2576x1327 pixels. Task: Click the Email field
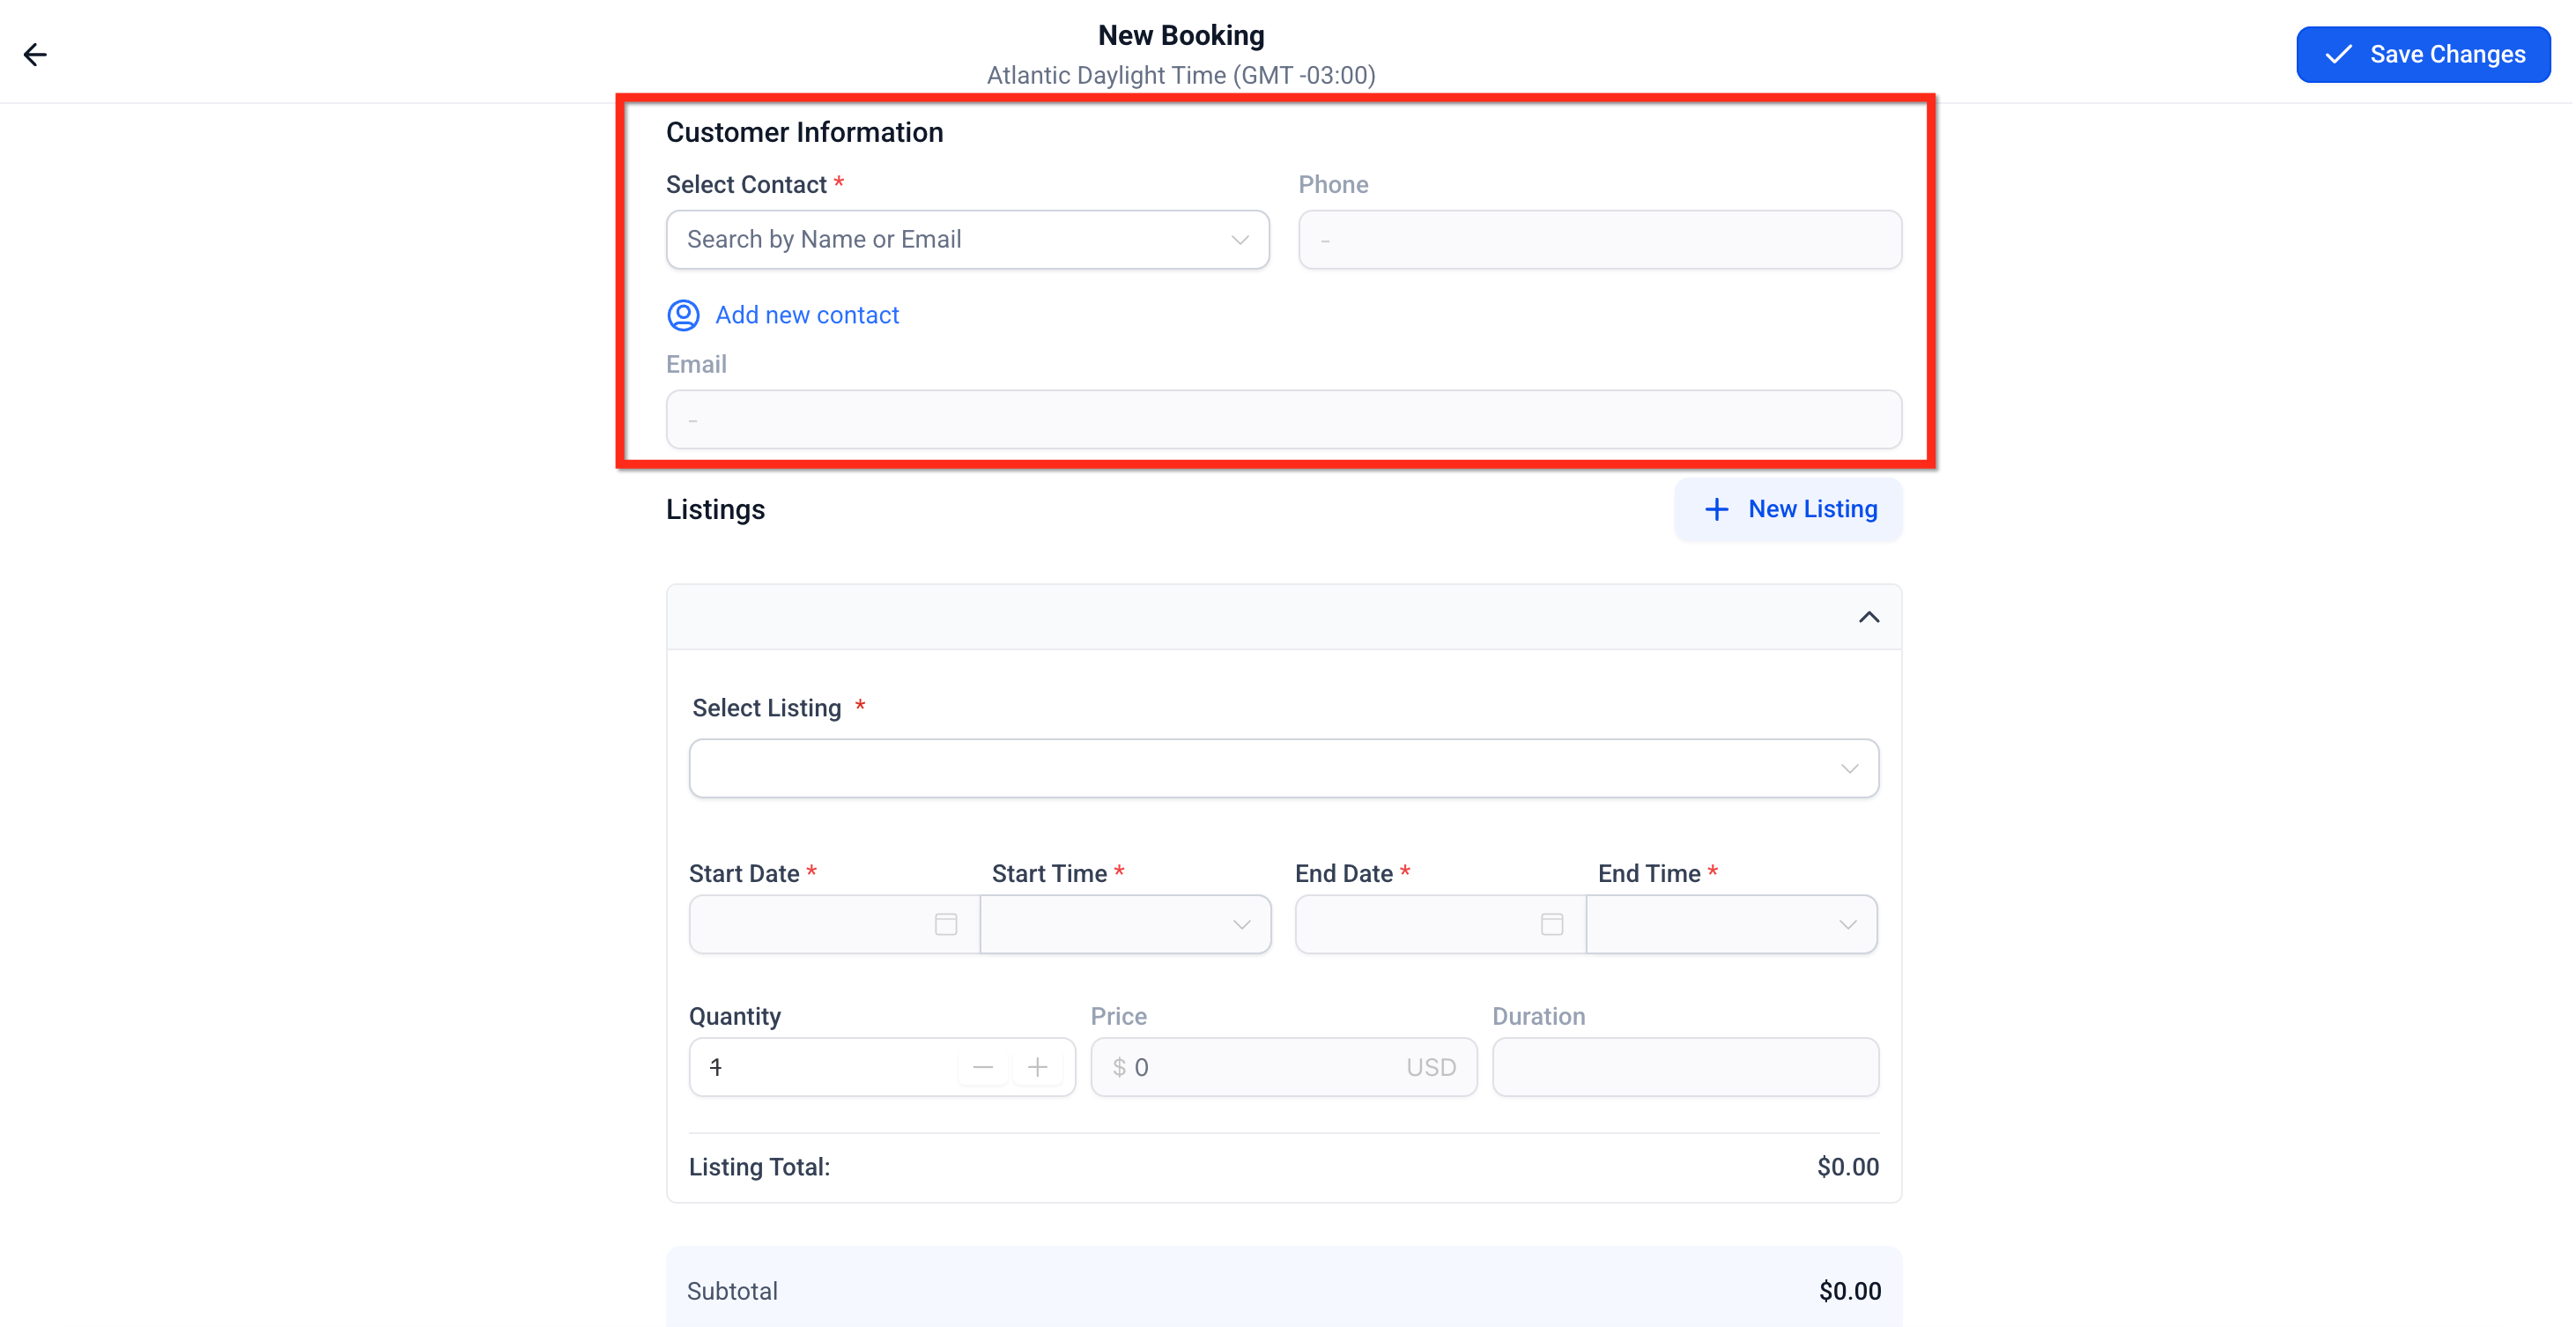(1283, 419)
